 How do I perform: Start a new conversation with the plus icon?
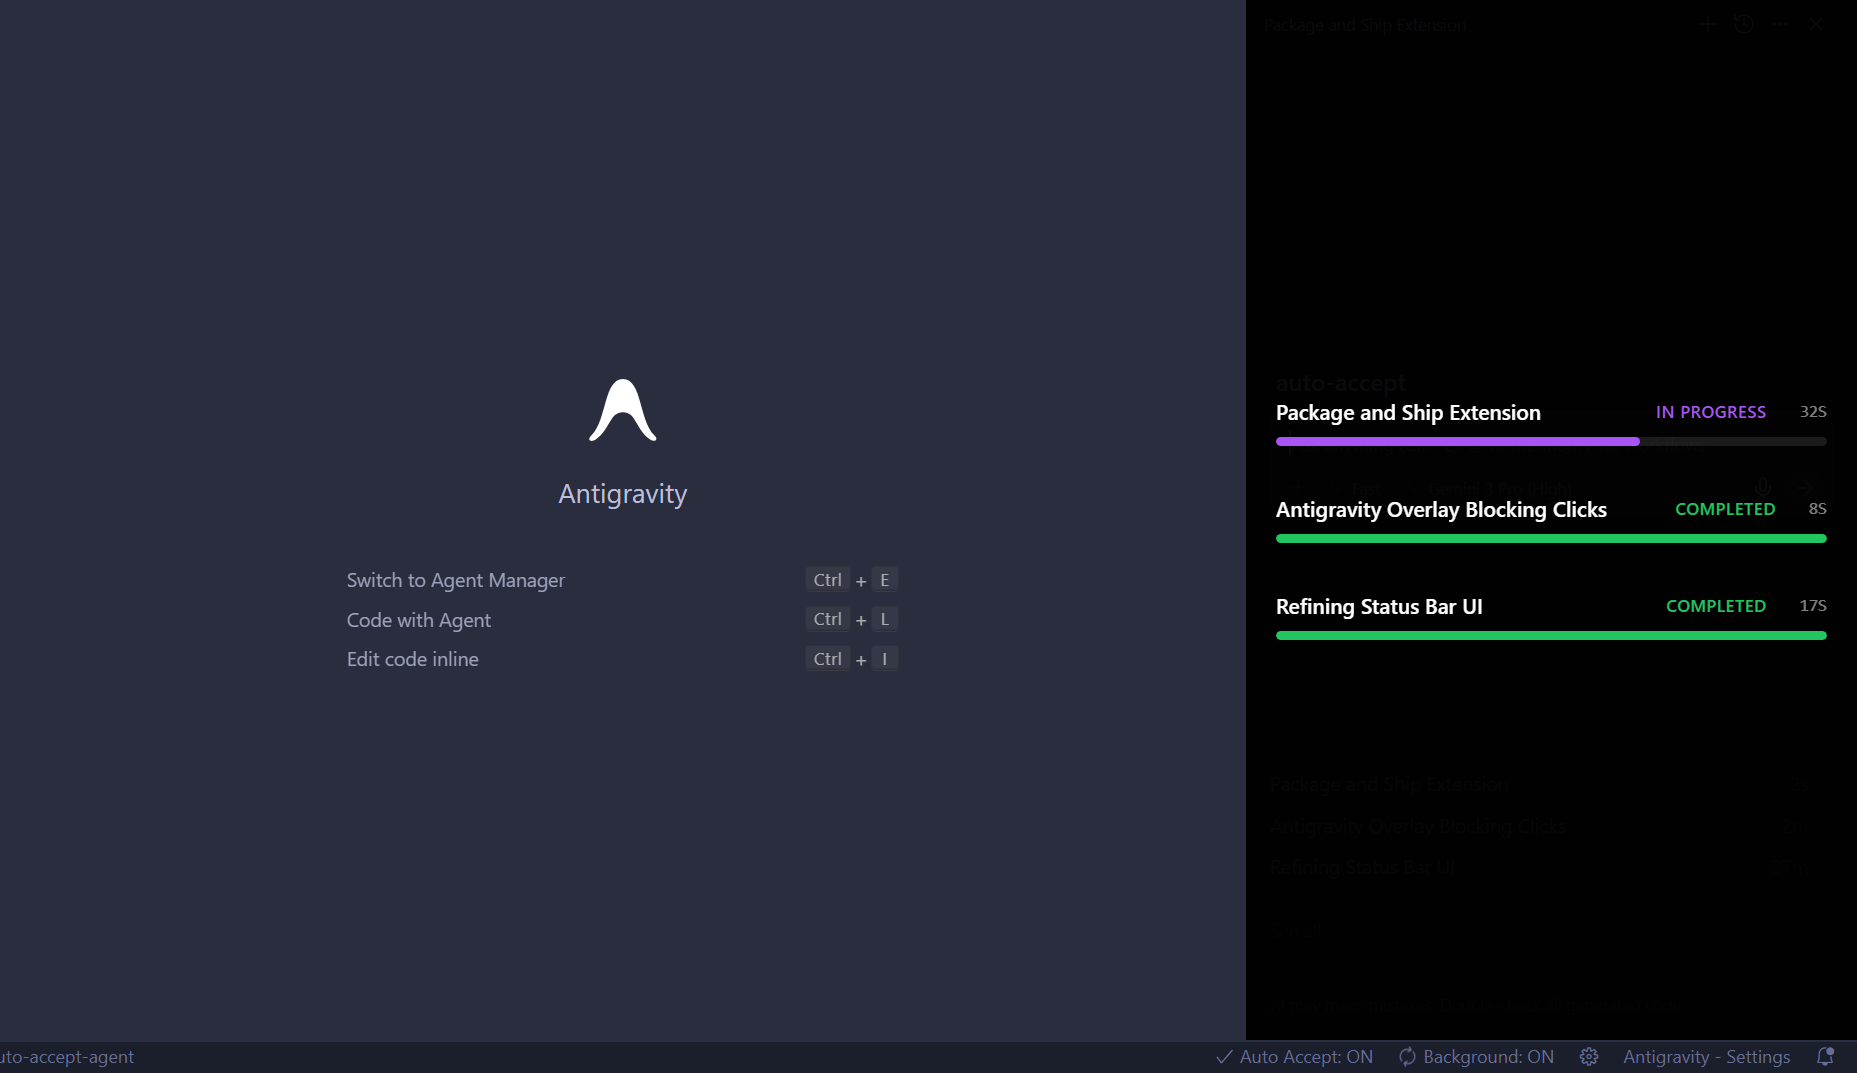click(x=1708, y=24)
